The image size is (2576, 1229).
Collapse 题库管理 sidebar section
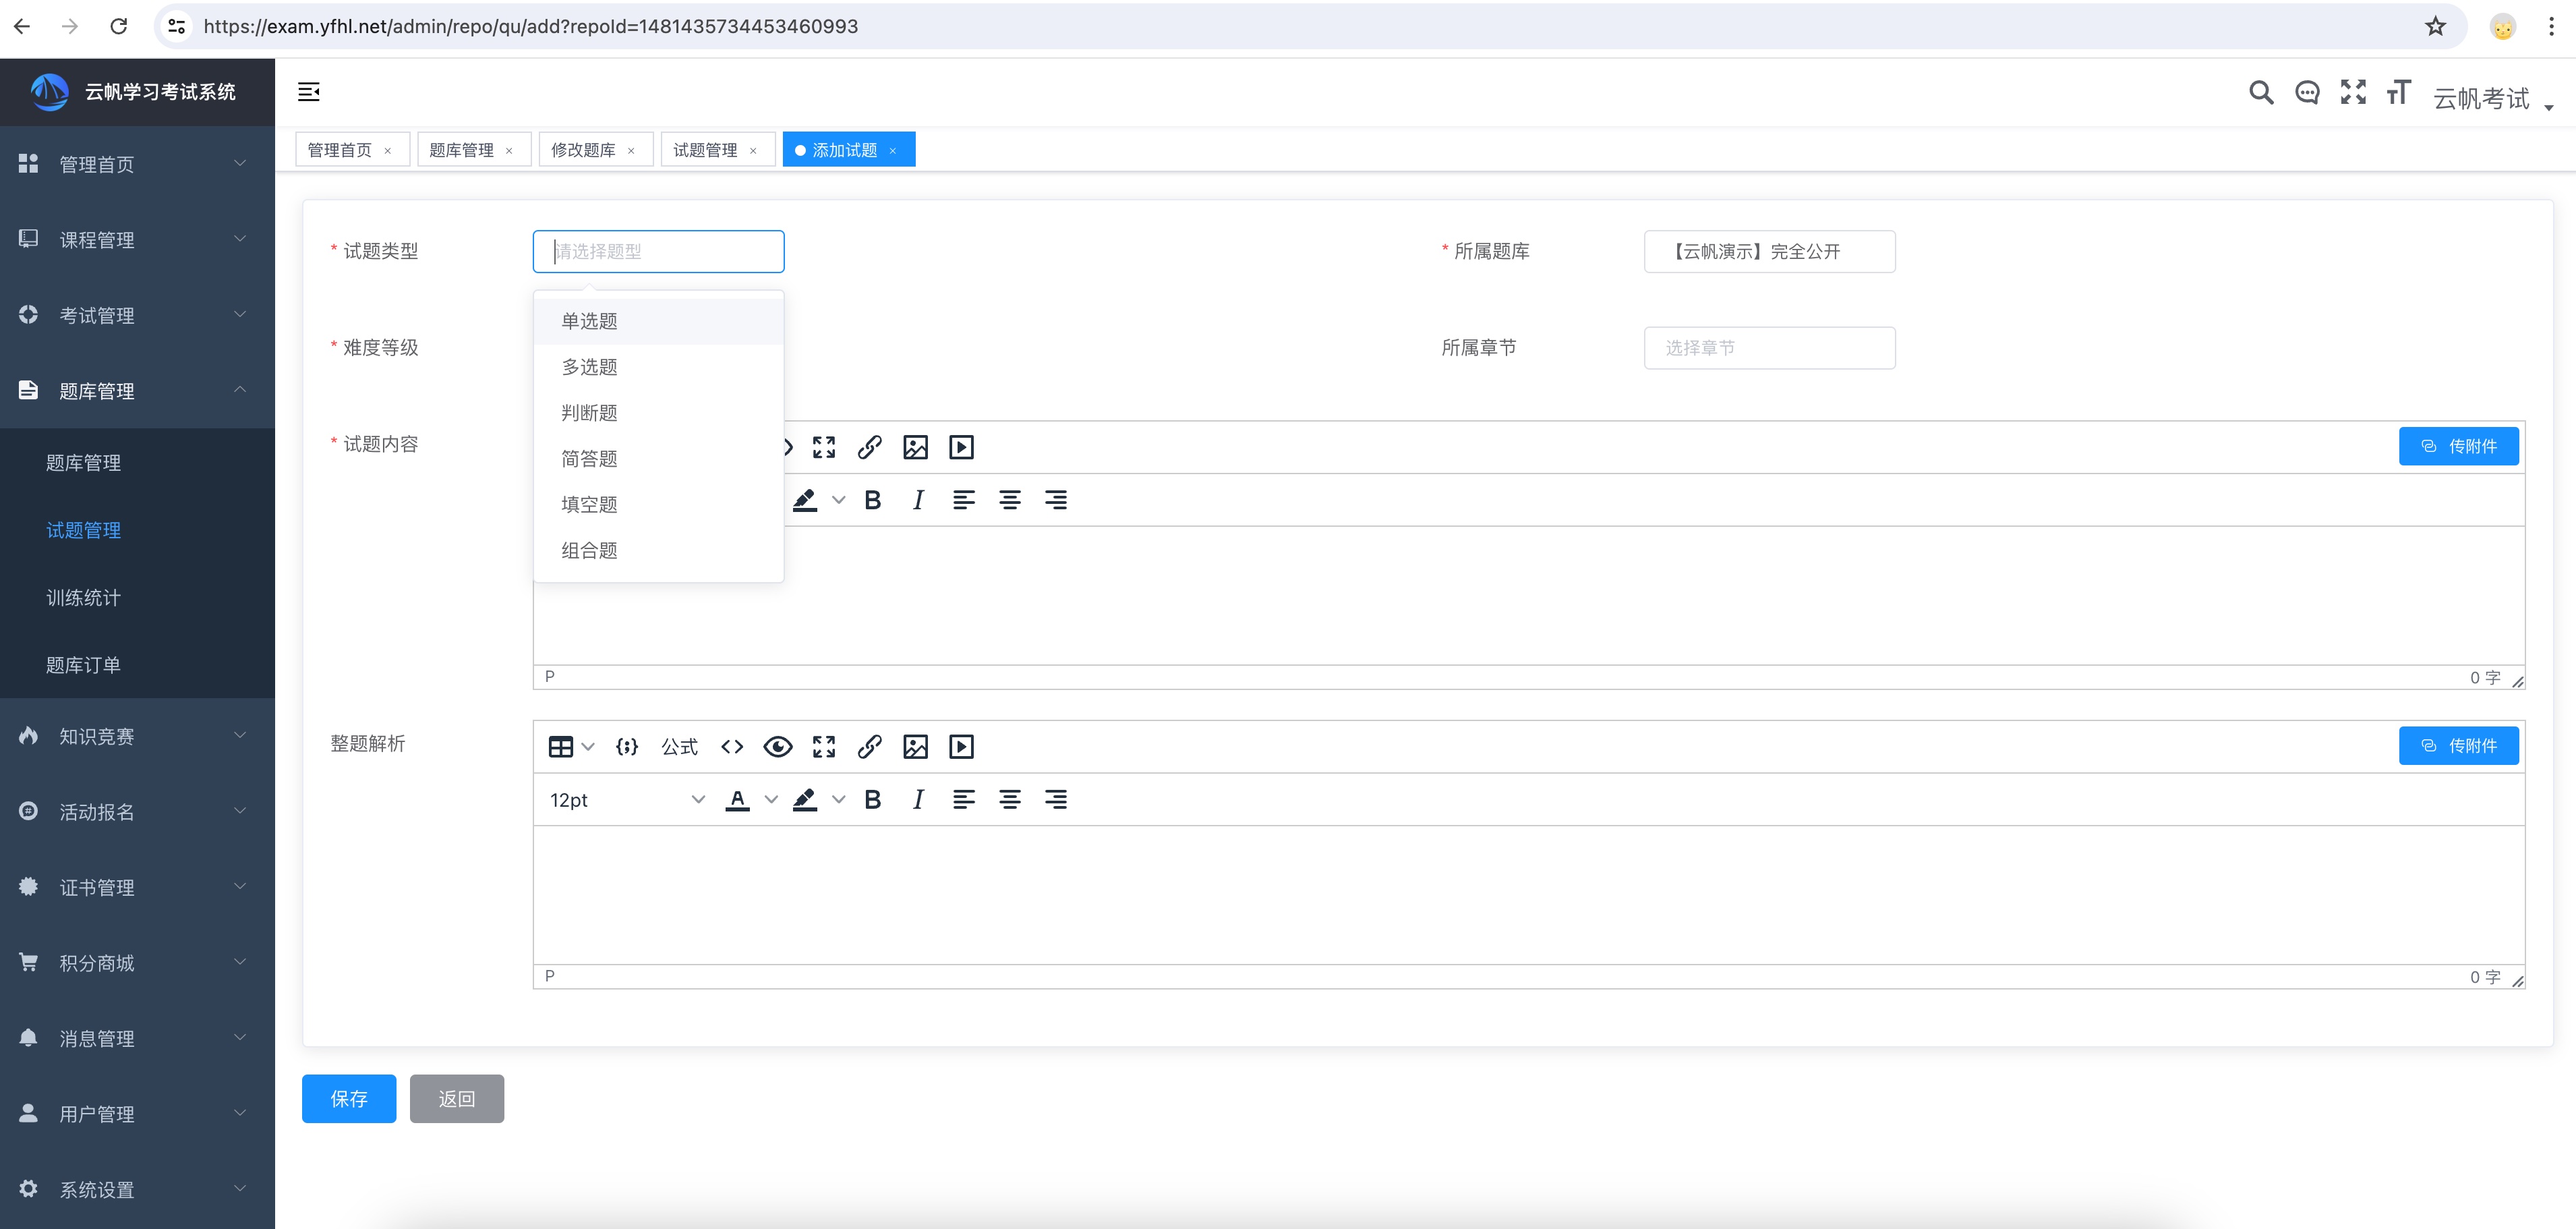coord(137,391)
